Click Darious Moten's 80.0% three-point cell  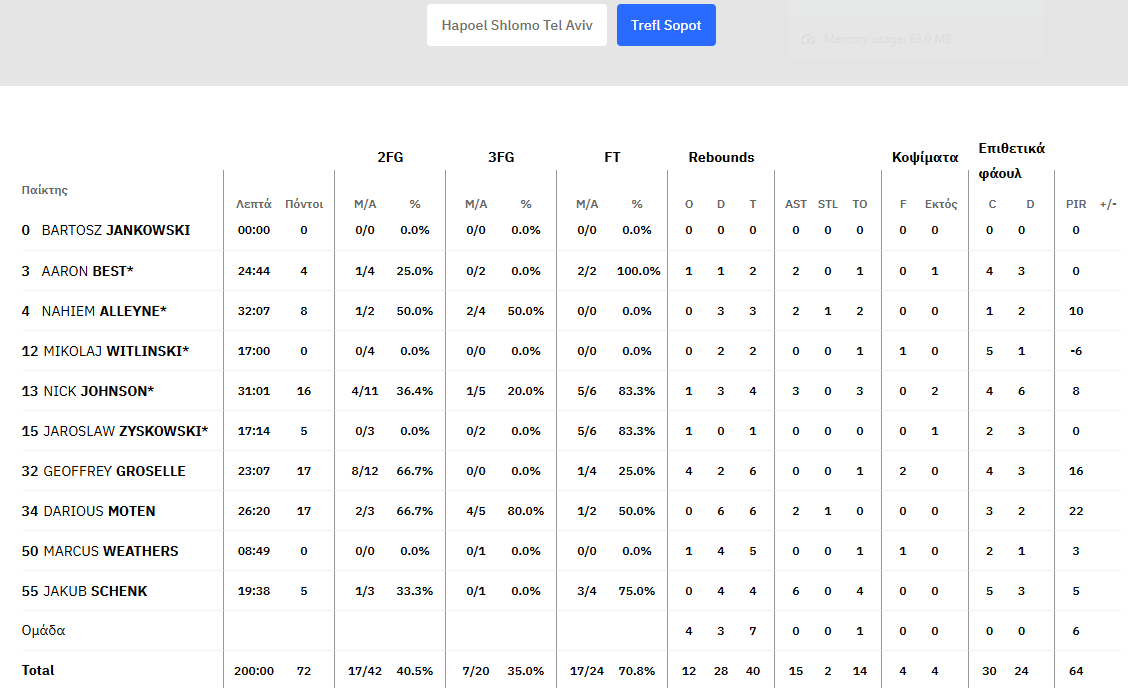pos(526,511)
